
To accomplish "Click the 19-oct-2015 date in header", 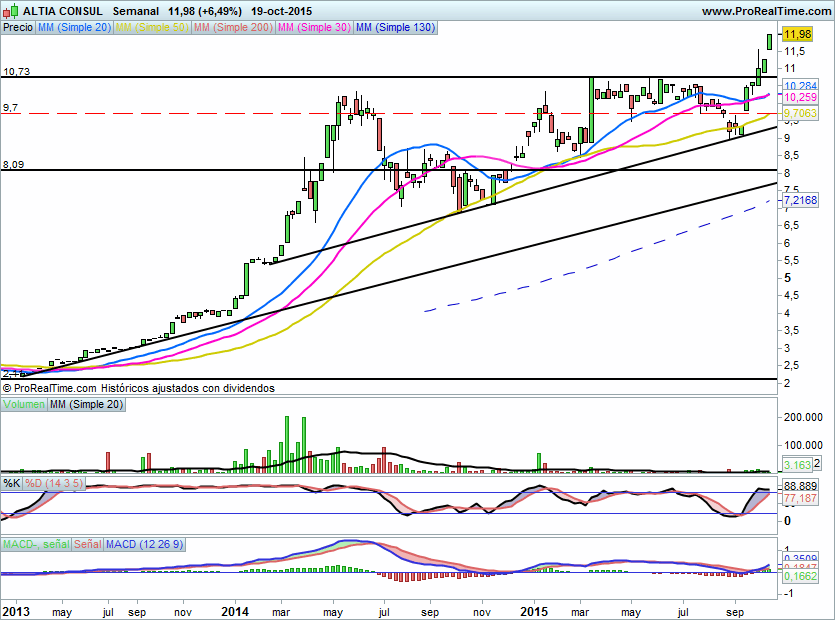I will (282, 11).
